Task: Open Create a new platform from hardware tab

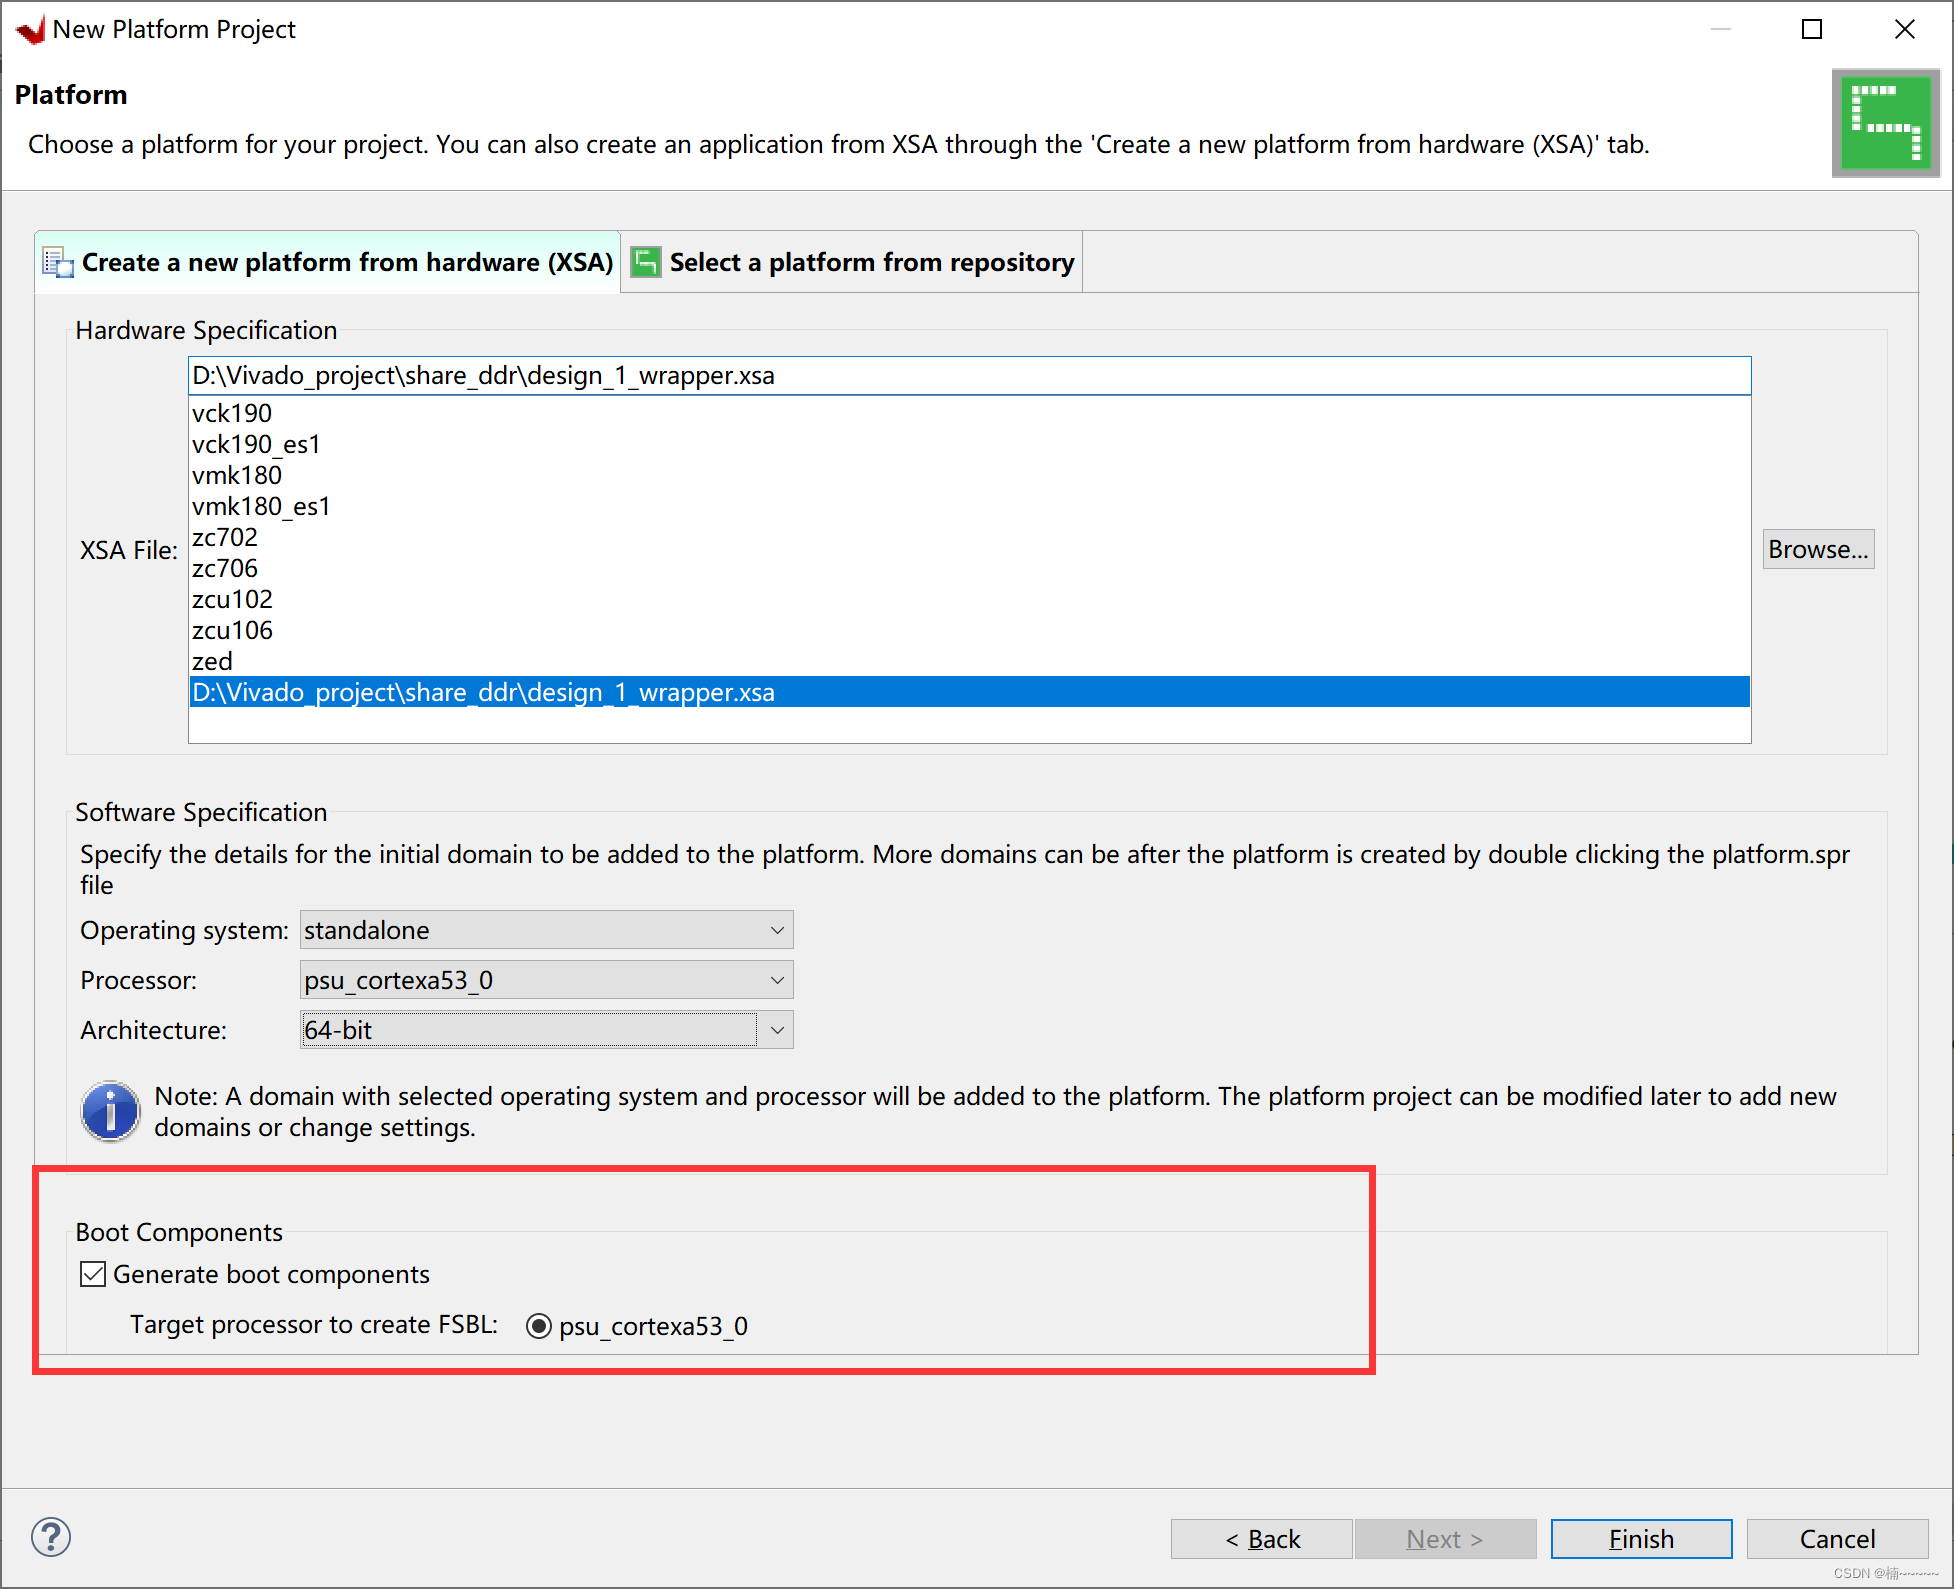Action: point(346,262)
